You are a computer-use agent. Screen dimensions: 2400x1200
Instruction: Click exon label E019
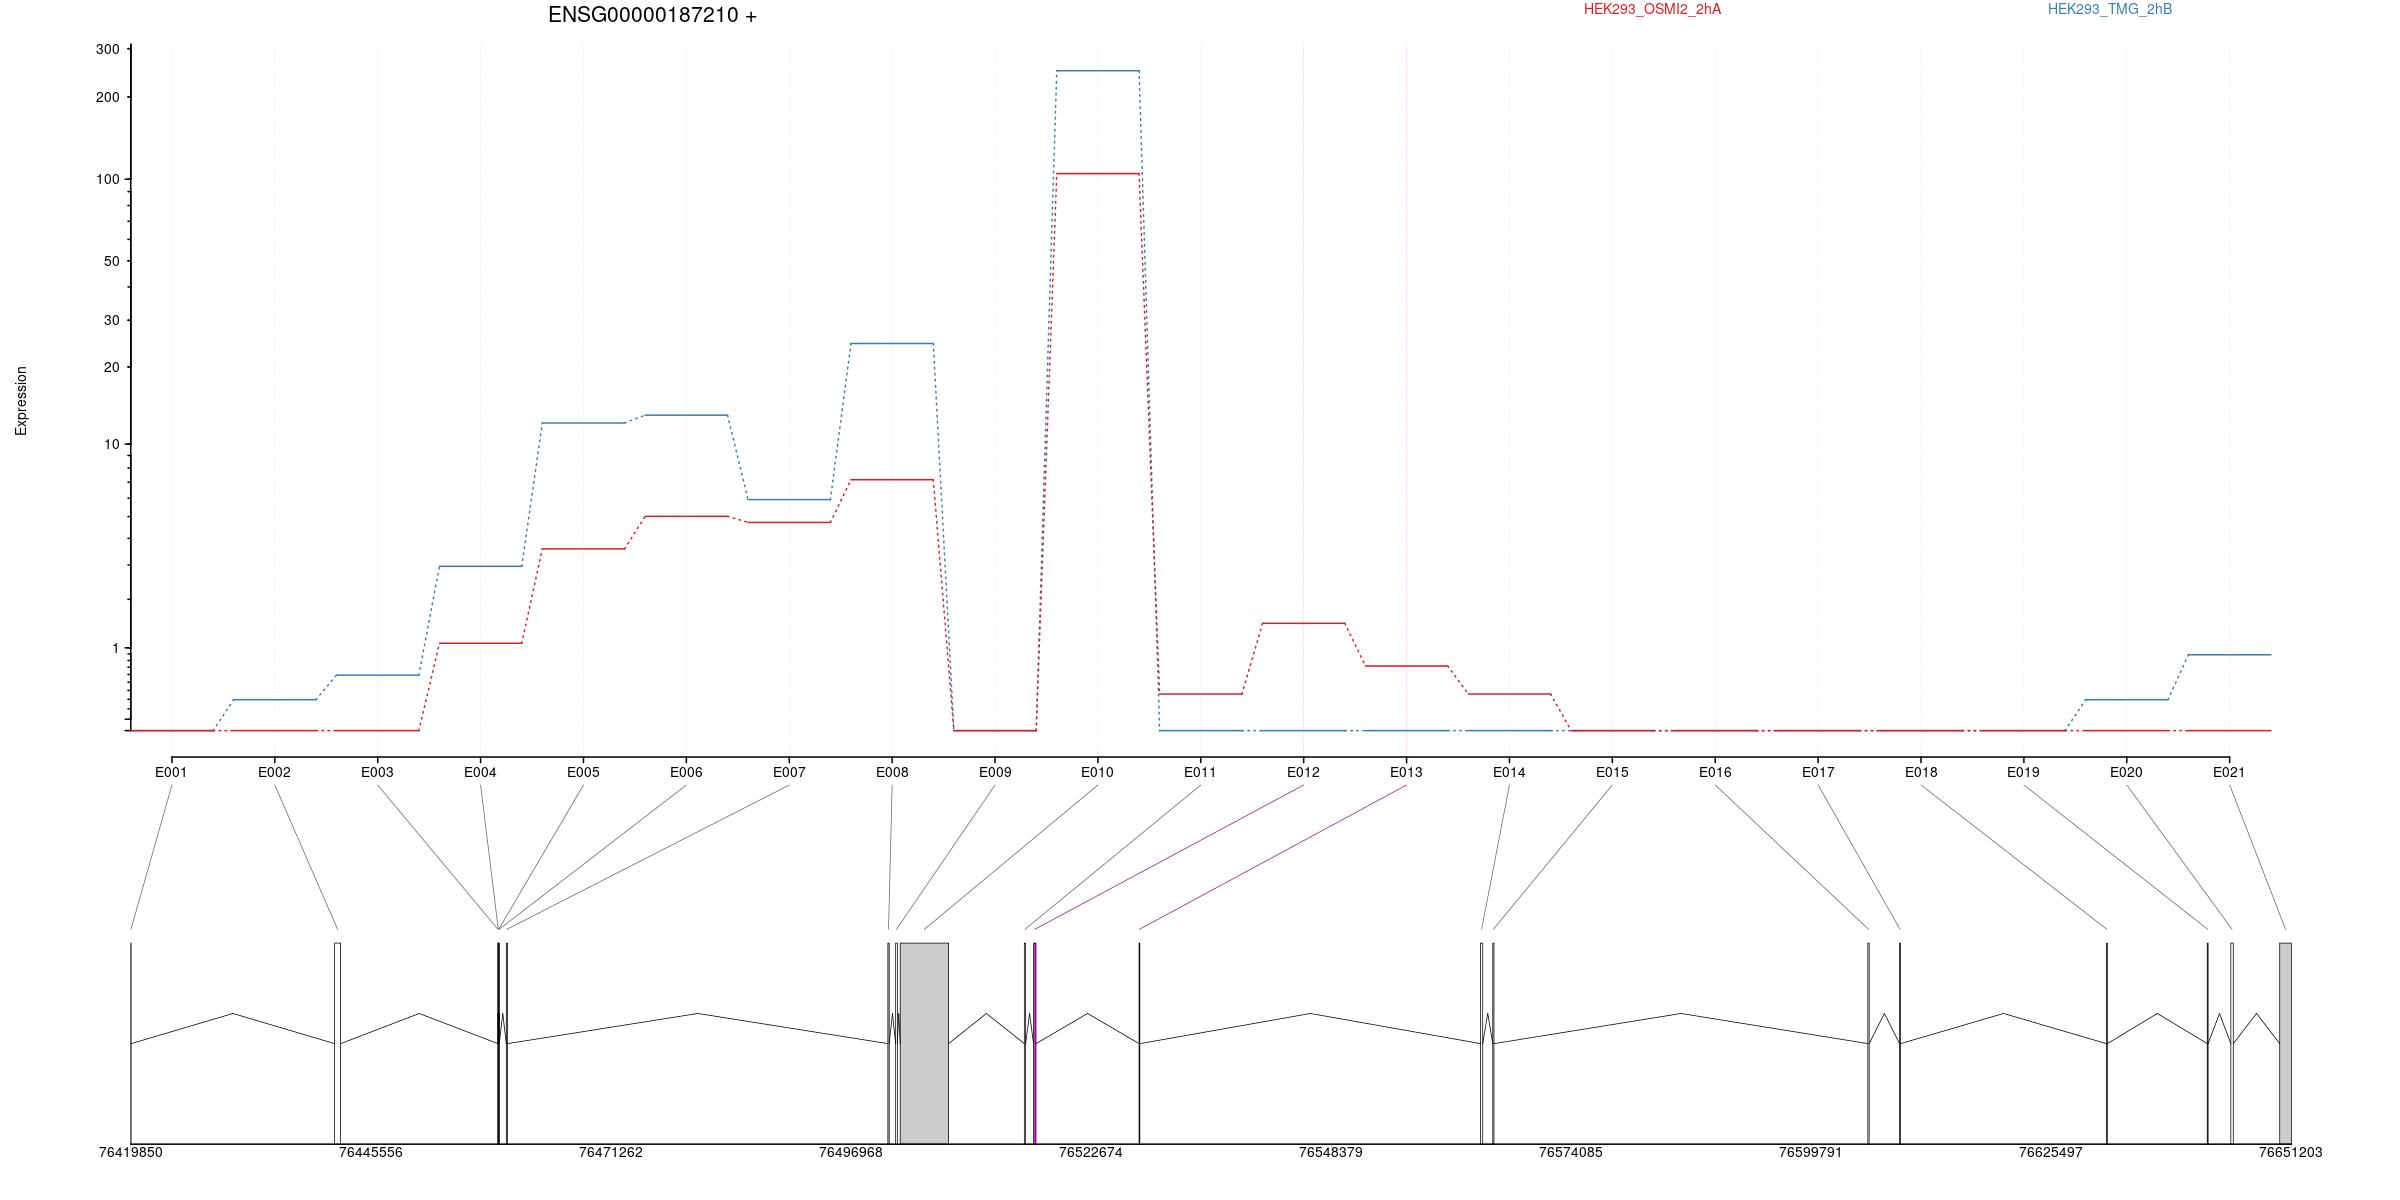(2023, 772)
